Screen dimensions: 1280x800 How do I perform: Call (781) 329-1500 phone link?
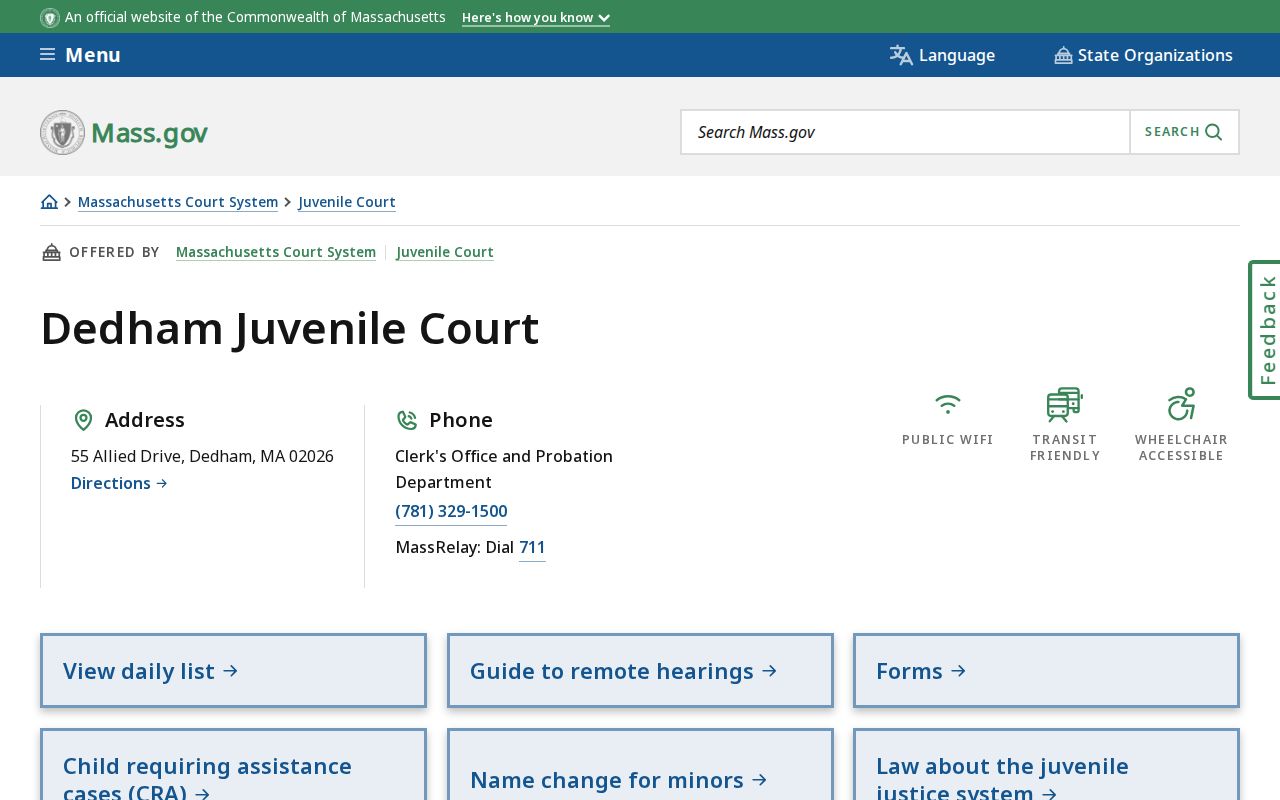pos(451,511)
